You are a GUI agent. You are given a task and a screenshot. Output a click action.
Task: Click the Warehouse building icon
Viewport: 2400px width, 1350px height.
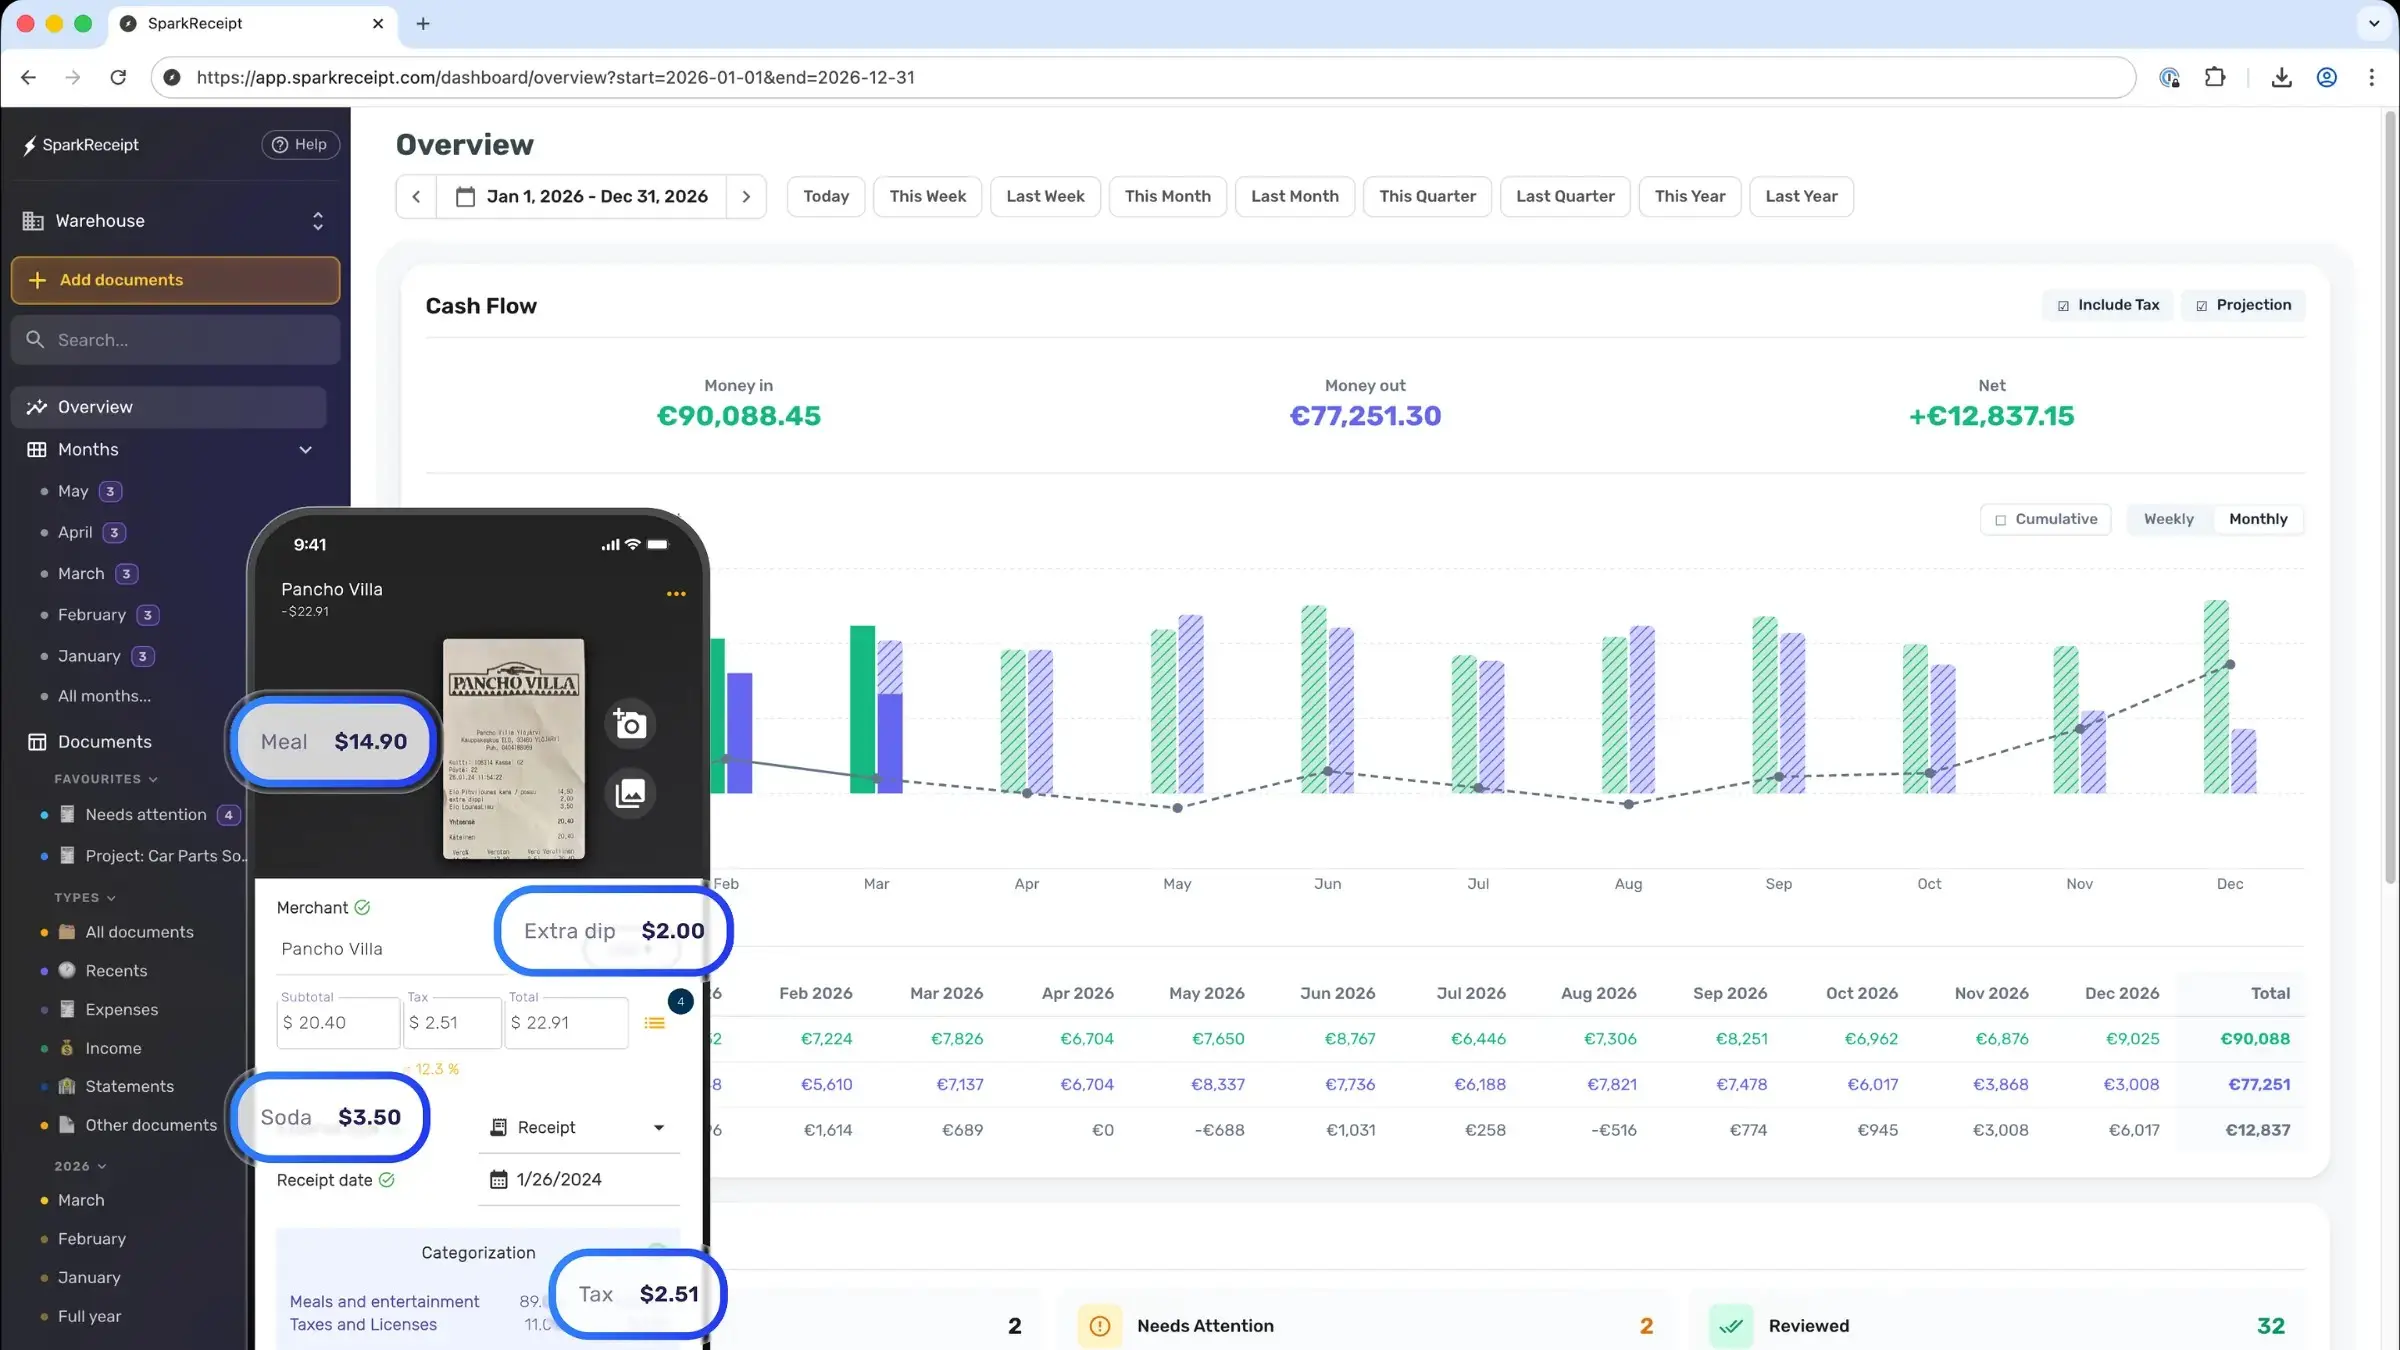click(33, 220)
